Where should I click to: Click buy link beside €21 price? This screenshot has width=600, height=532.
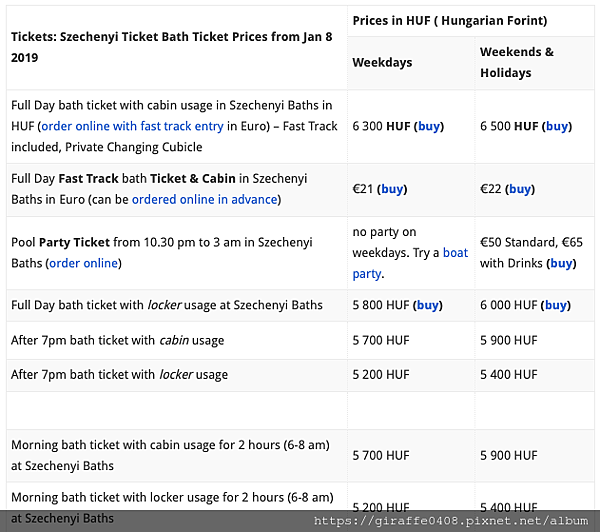point(392,189)
